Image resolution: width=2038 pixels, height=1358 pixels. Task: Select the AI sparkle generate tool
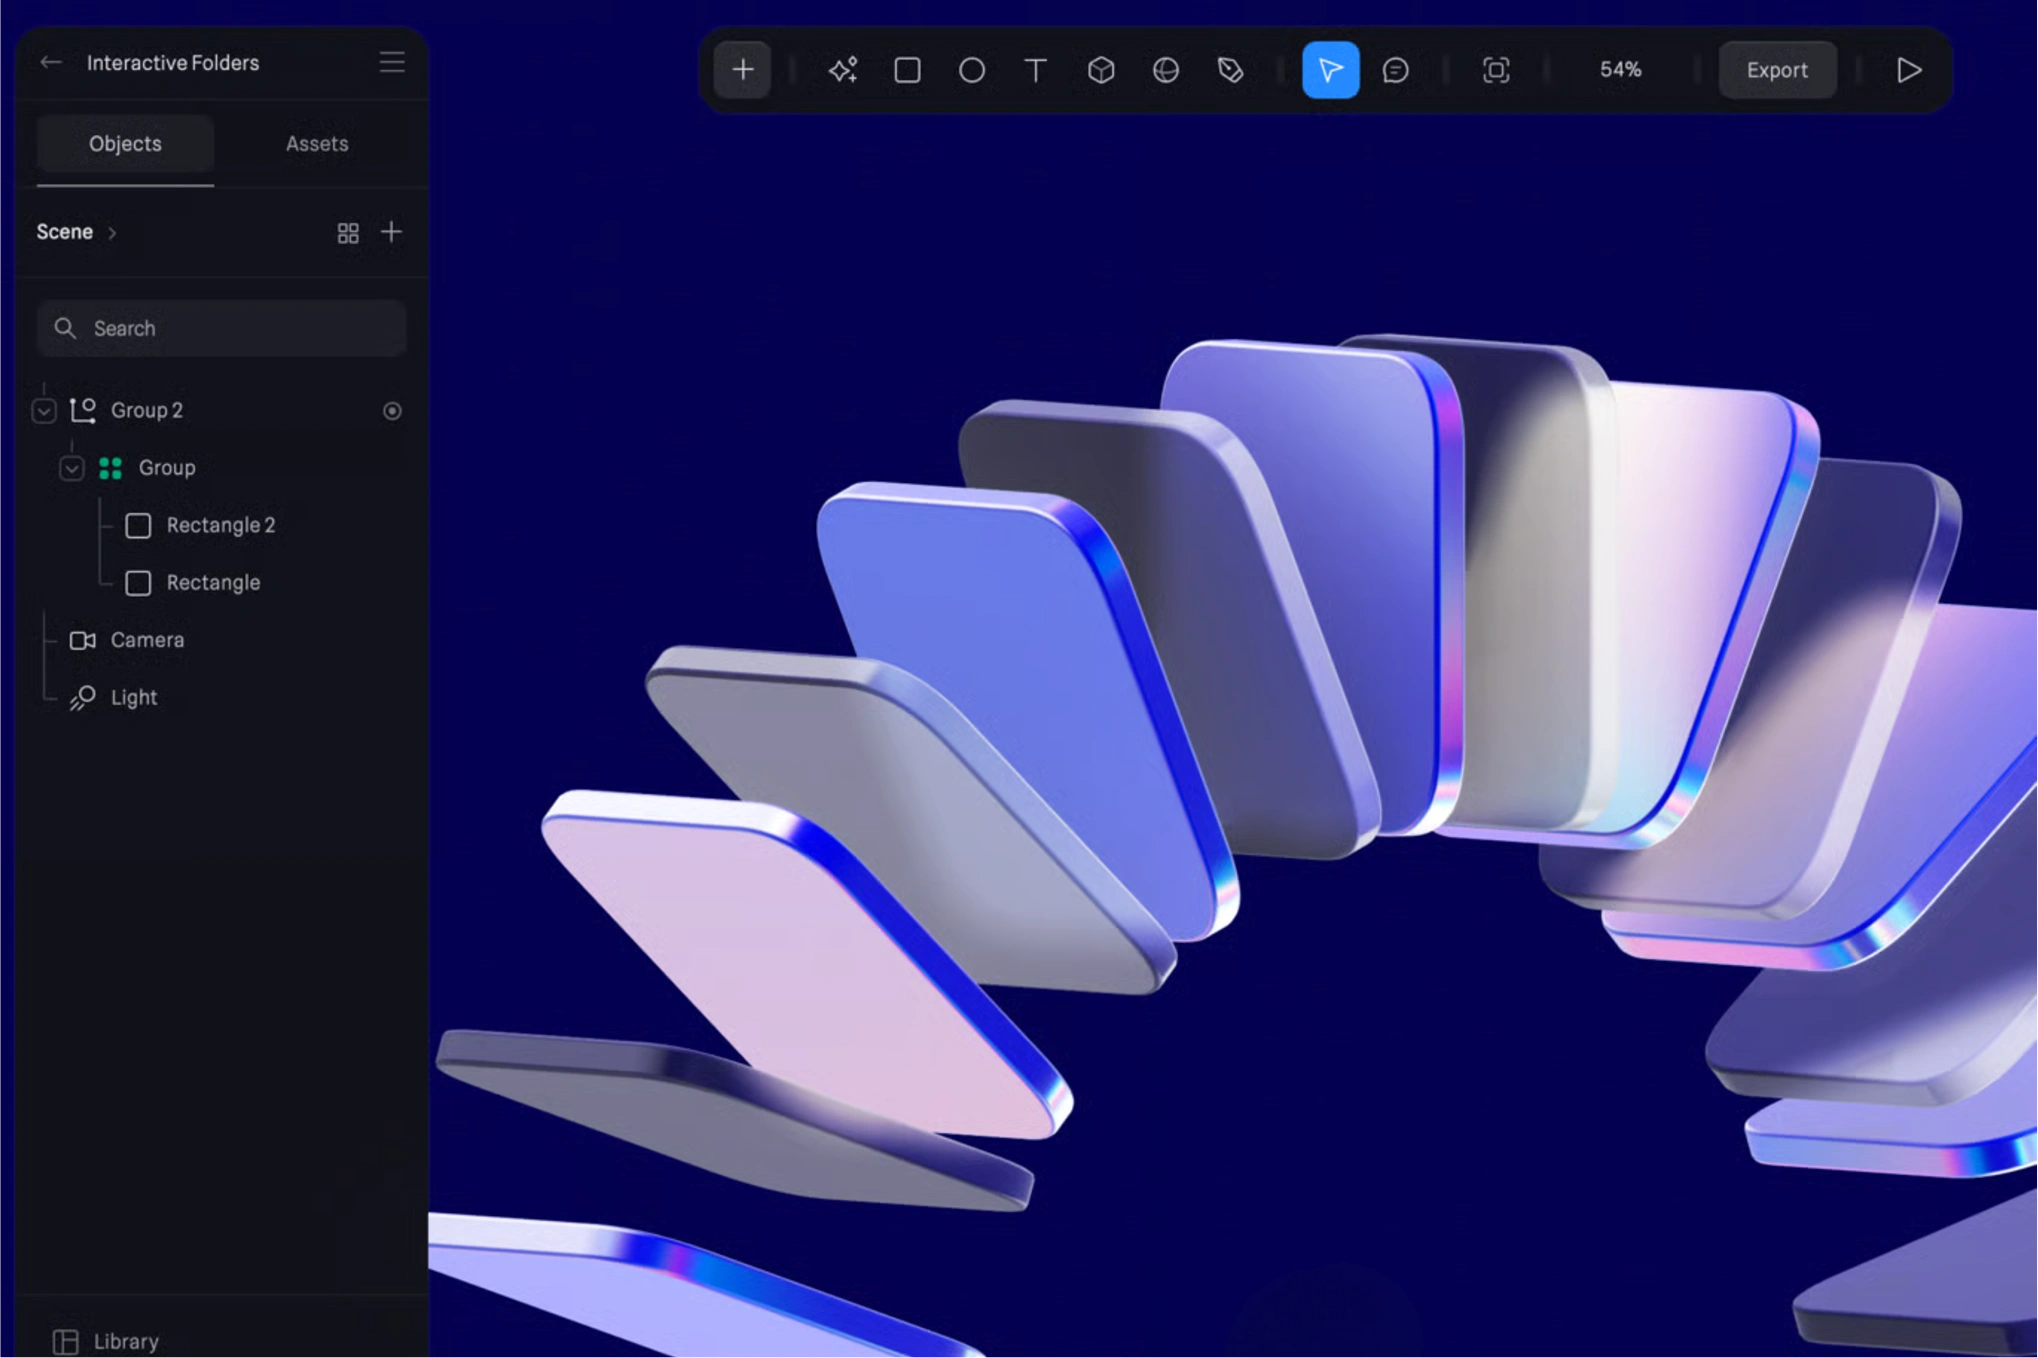(843, 70)
